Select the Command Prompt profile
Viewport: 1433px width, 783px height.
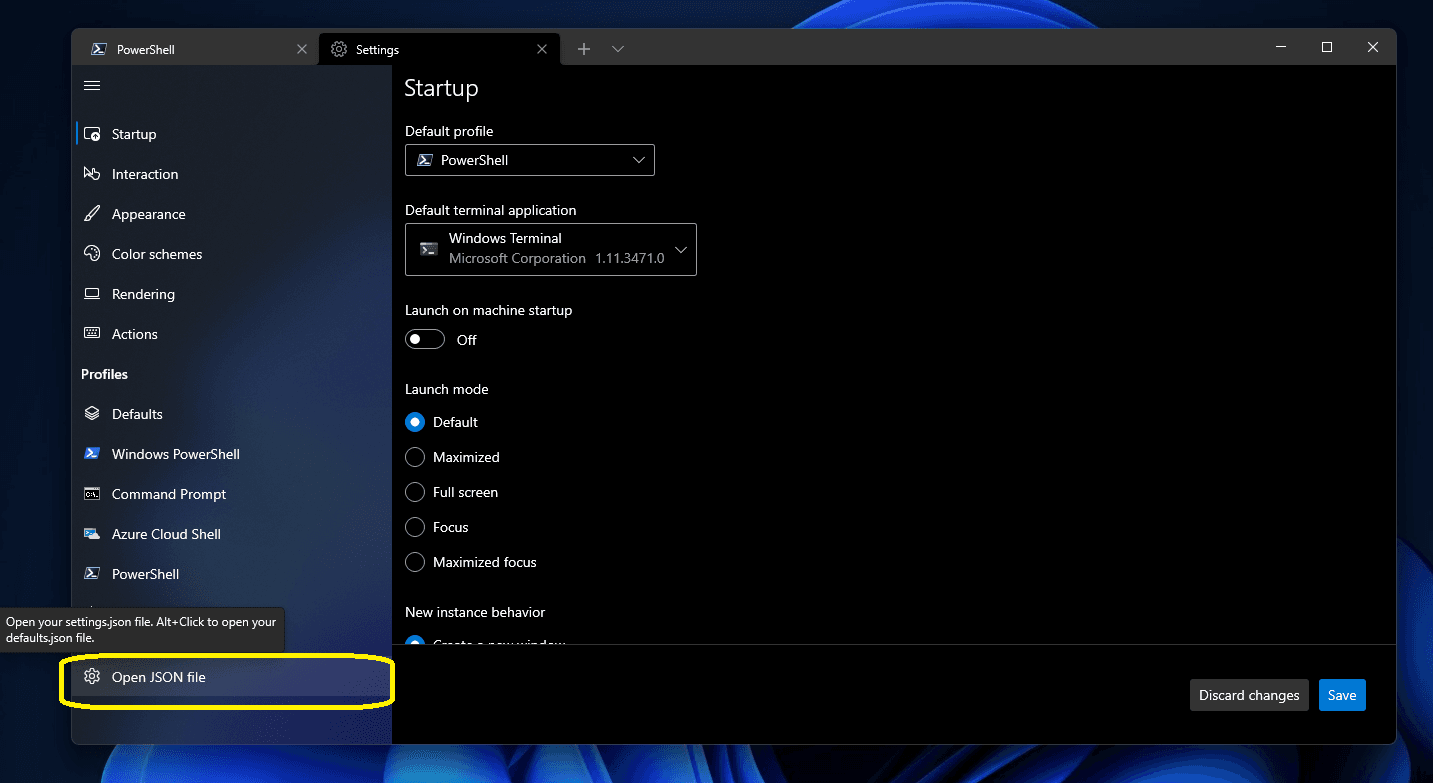pos(233,494)
